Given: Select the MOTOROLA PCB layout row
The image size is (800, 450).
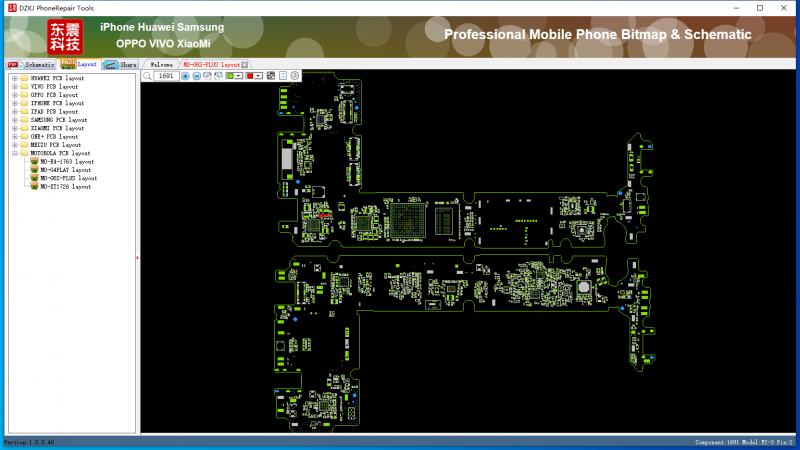Looking at the screenshot, I should tap(60, 153).
